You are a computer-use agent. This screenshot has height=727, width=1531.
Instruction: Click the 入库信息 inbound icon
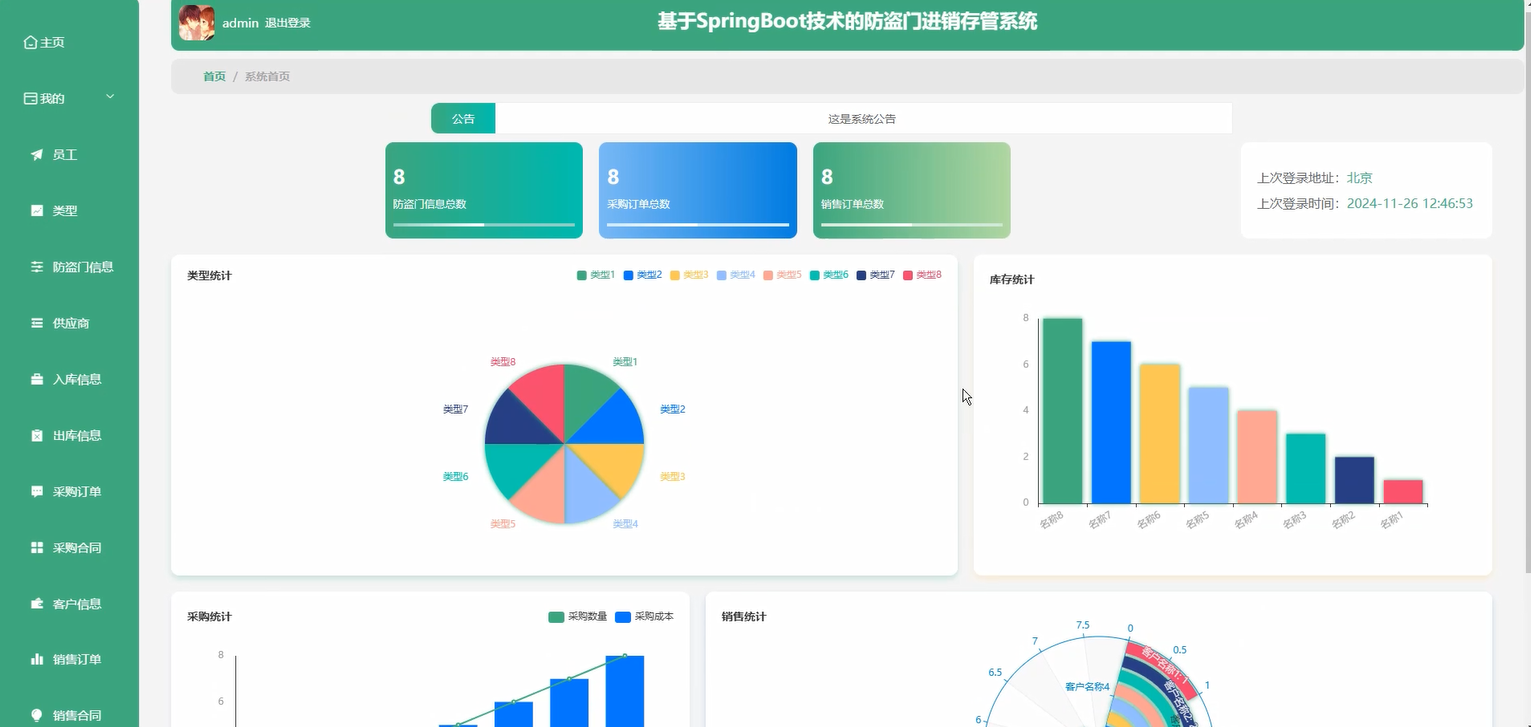(x=35, y=378)
